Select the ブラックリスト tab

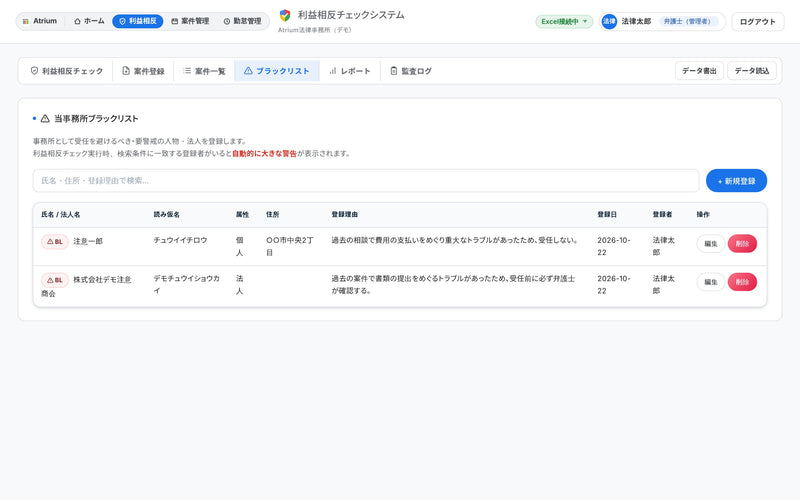pyautogui.click(x=277, y=71)
